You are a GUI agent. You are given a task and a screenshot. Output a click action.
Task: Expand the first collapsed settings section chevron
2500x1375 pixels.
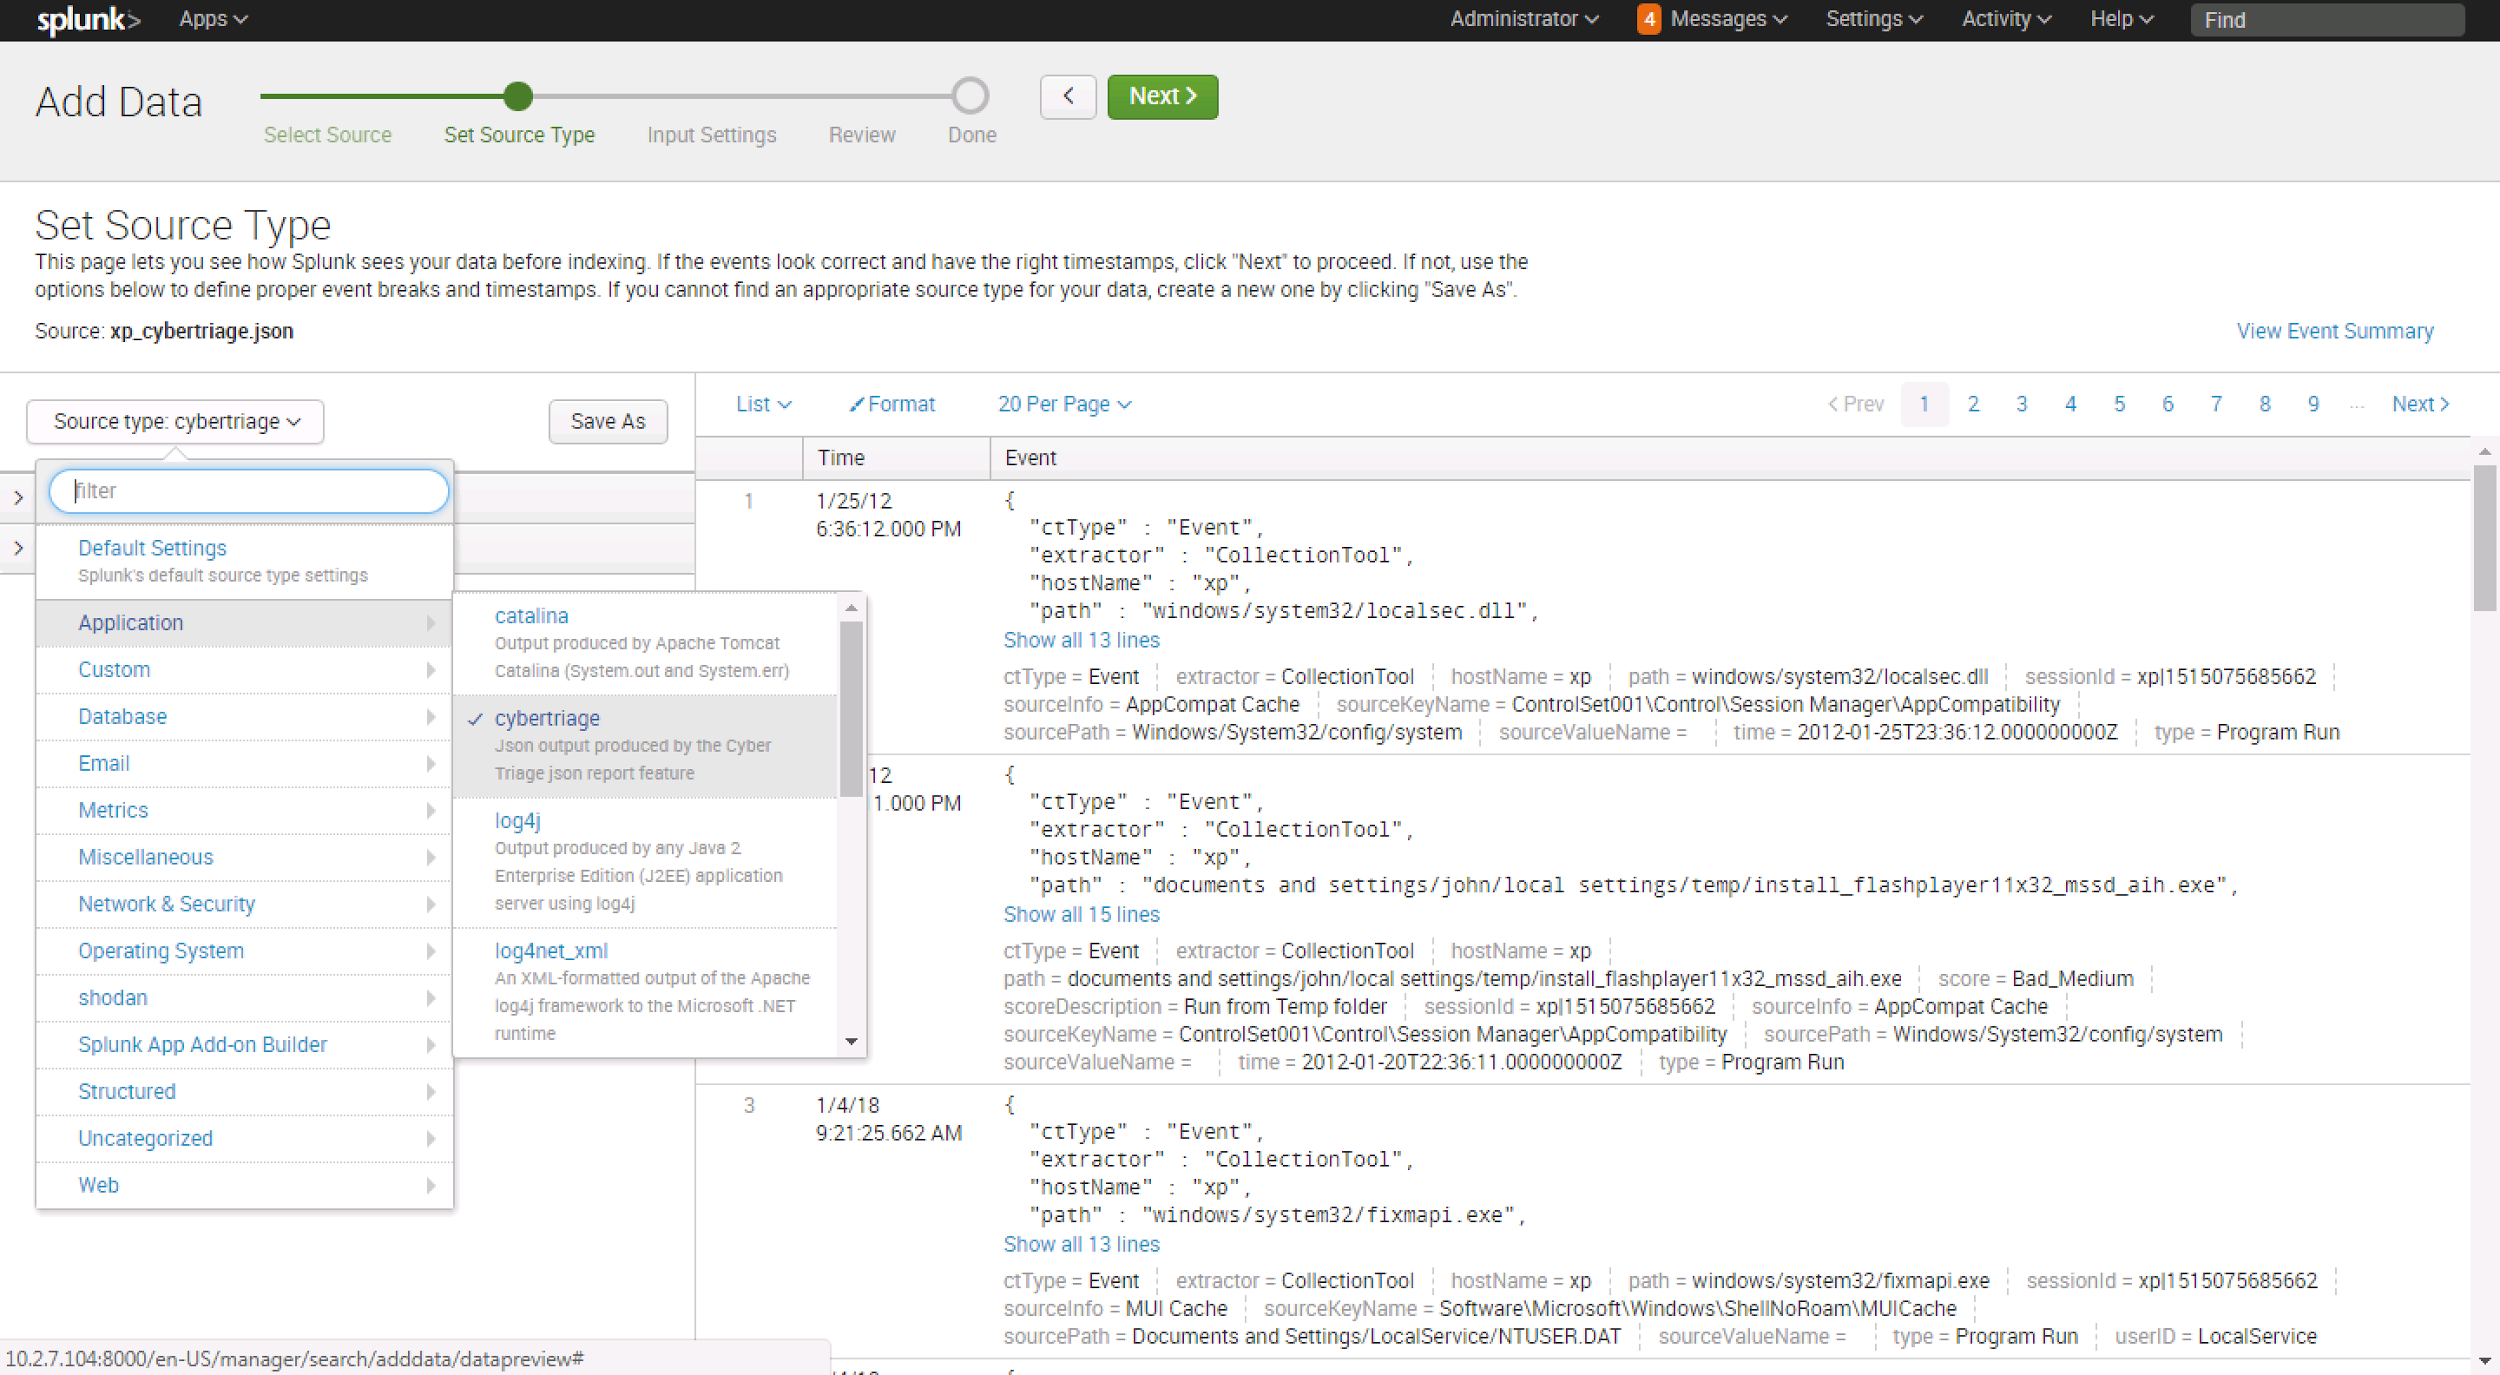click(18, 498)
